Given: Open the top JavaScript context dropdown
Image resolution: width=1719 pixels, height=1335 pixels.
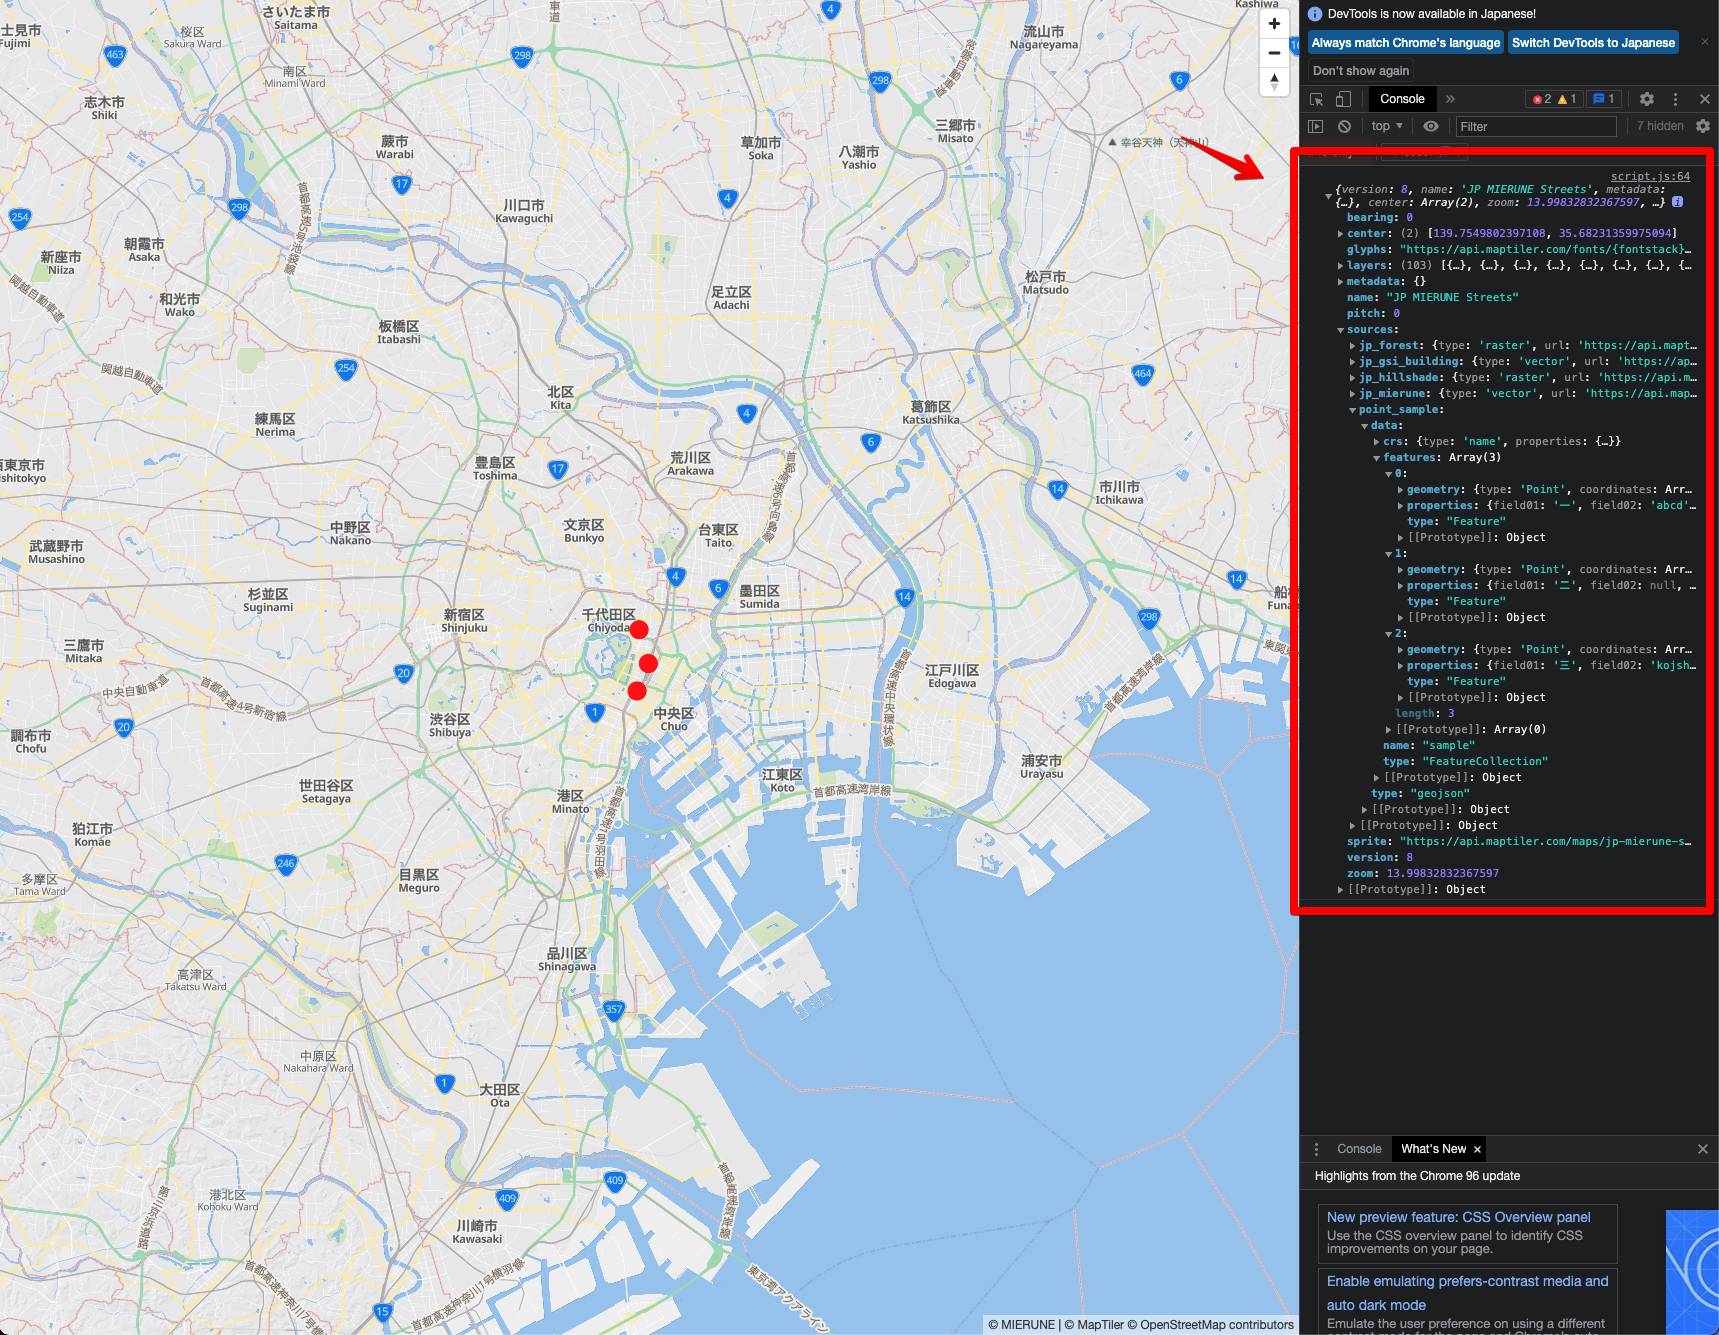Looking at the screenshot, I should click(1387, 126).
